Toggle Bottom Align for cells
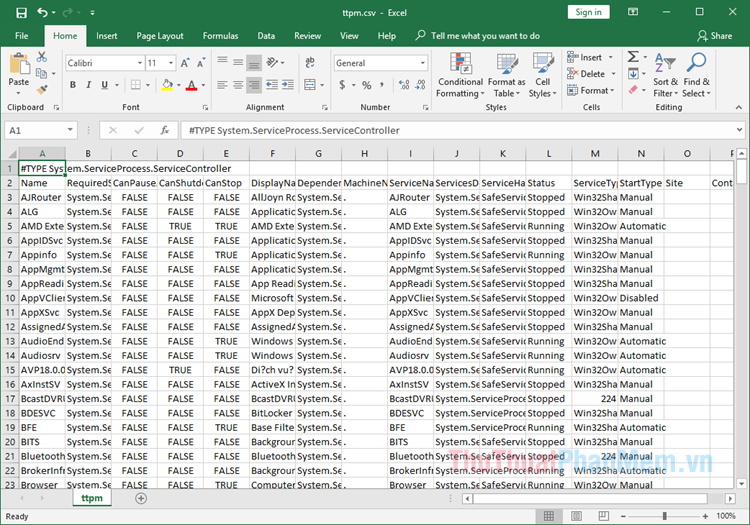Viewport: 750px width, 525px height. point(254,62)
